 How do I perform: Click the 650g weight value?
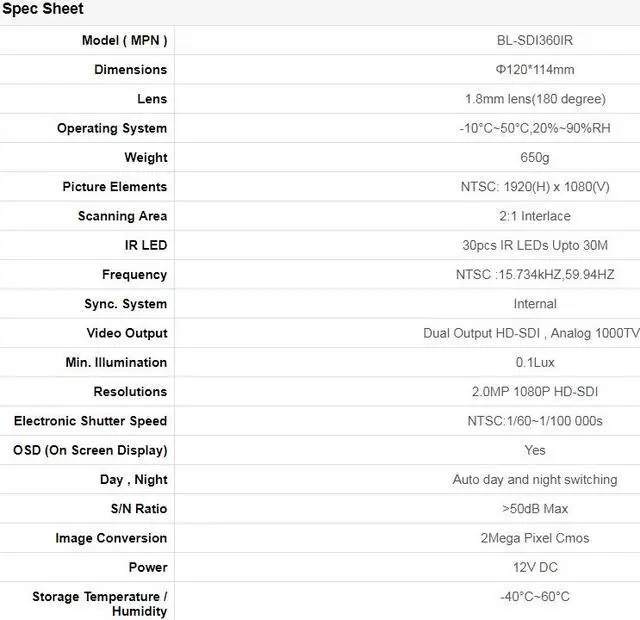coord(535,157)
